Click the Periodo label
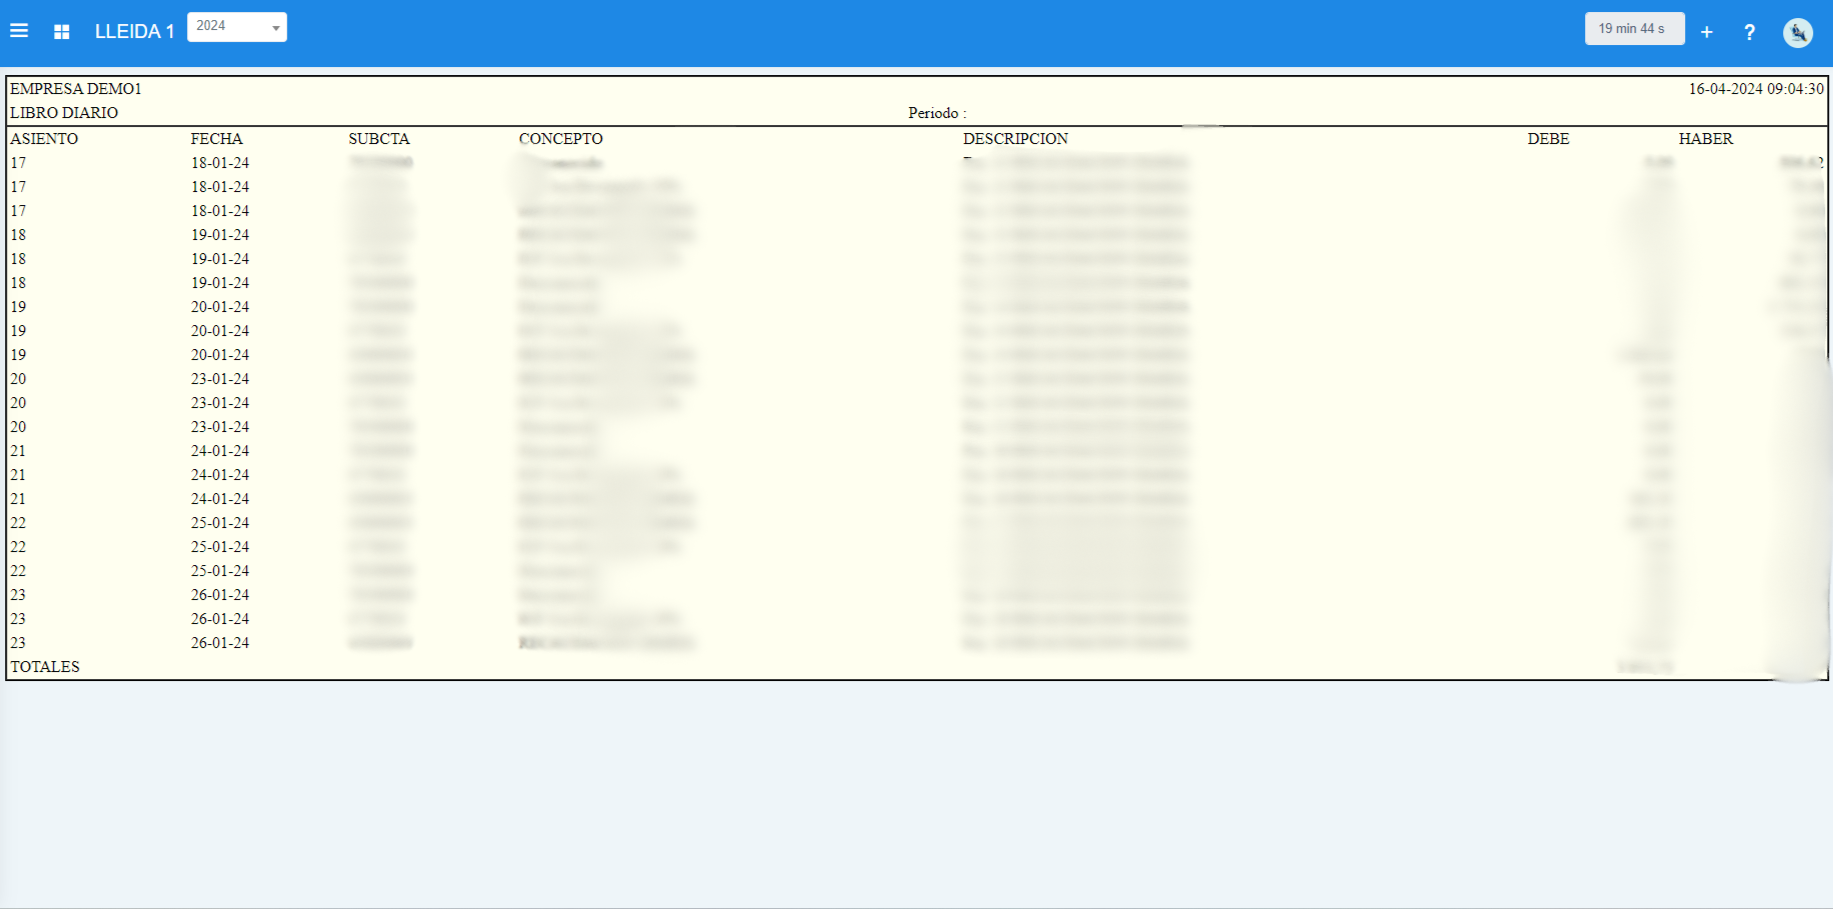 (x=936, y=113)
